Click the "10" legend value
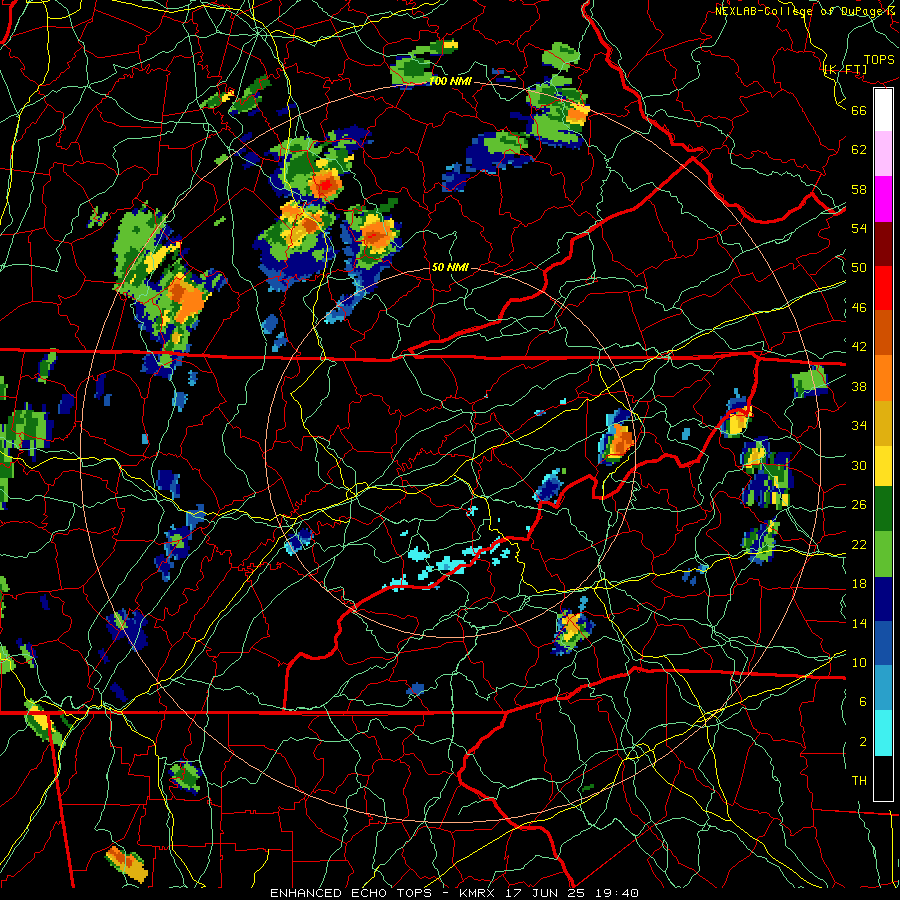This screenshot has height=900, width=900. [x=859, y=662]
